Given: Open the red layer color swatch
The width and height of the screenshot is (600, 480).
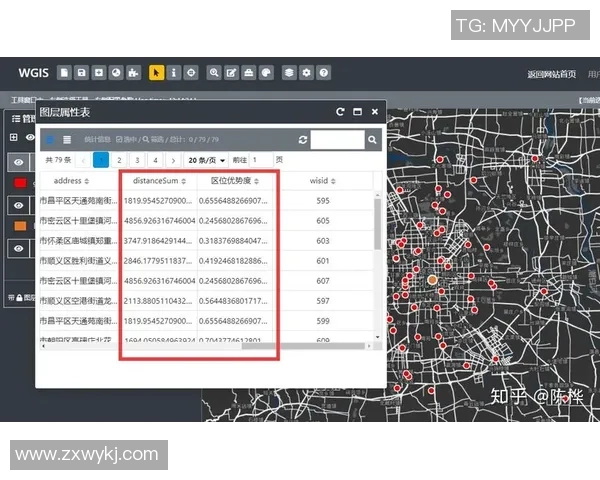Looking at the screenshot, I should click(20, 183).
